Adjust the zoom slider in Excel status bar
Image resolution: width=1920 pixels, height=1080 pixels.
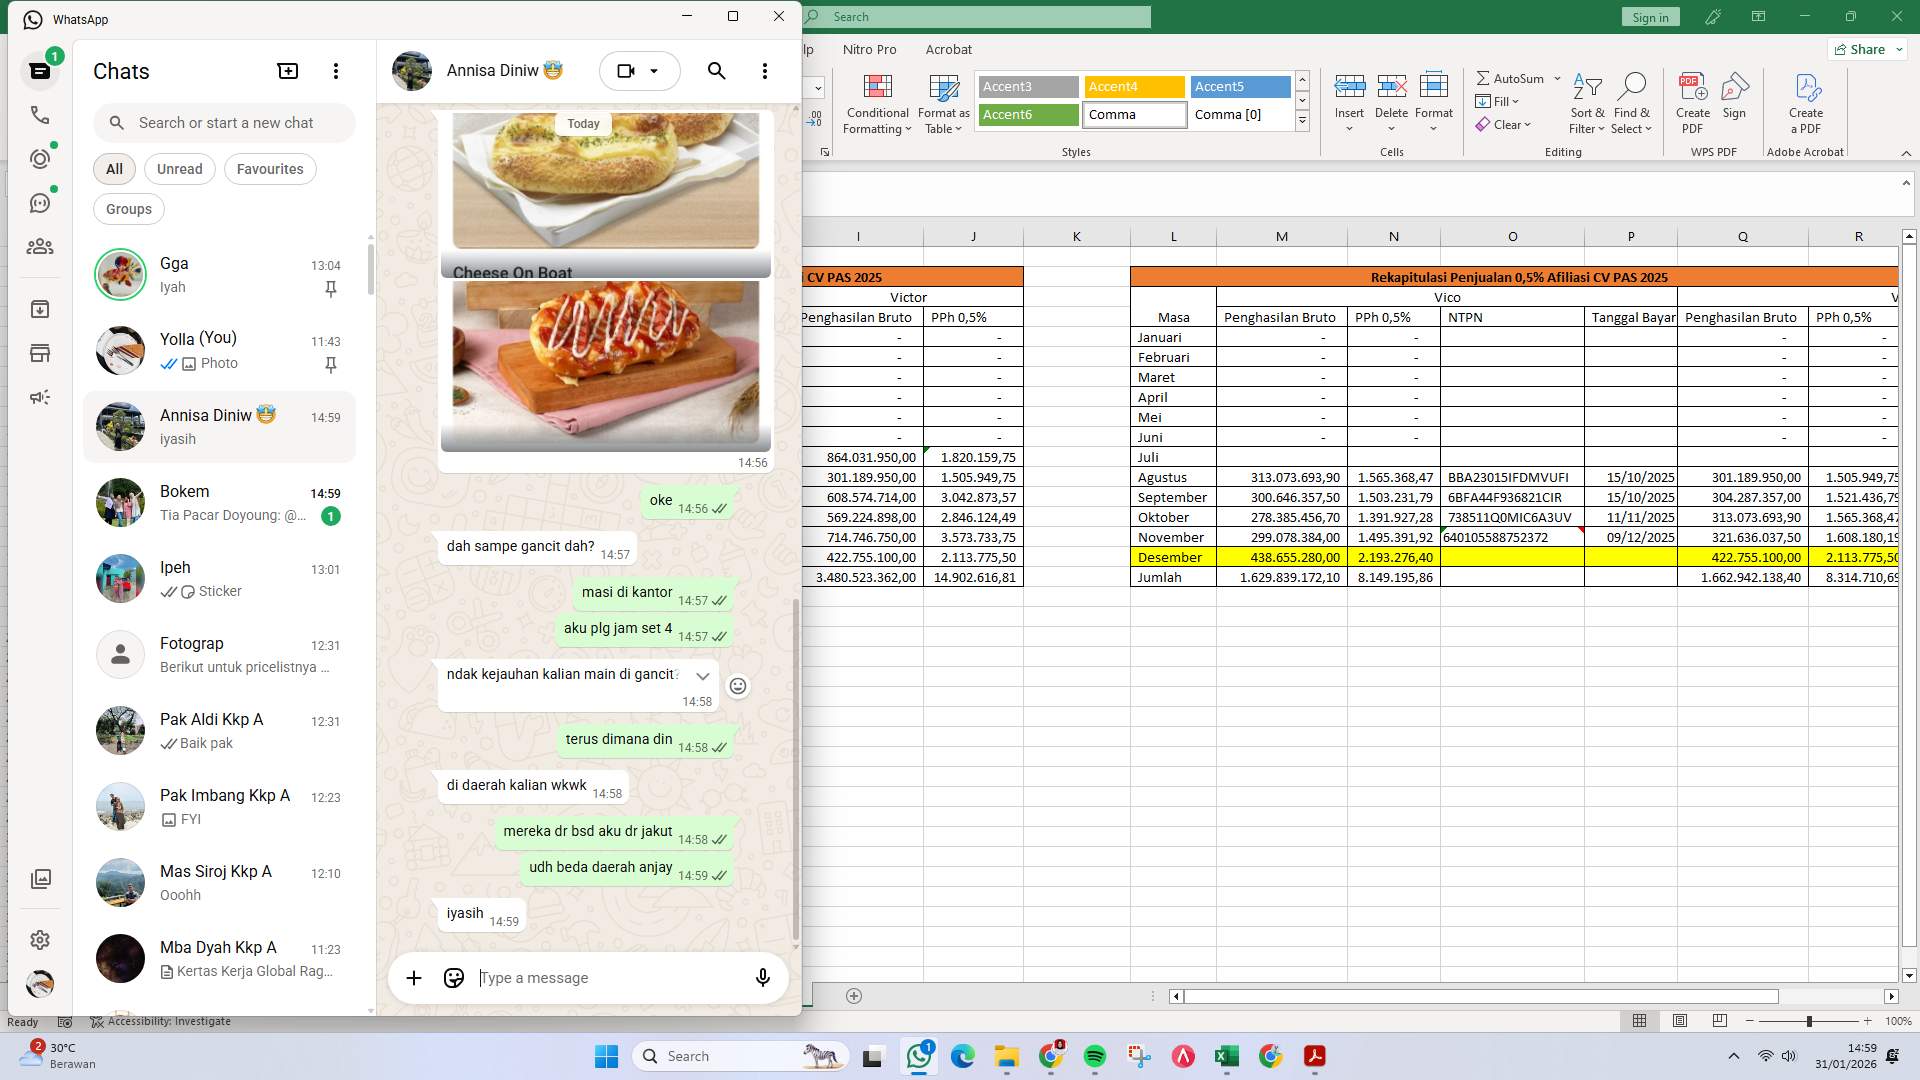coord(1808,1021)
